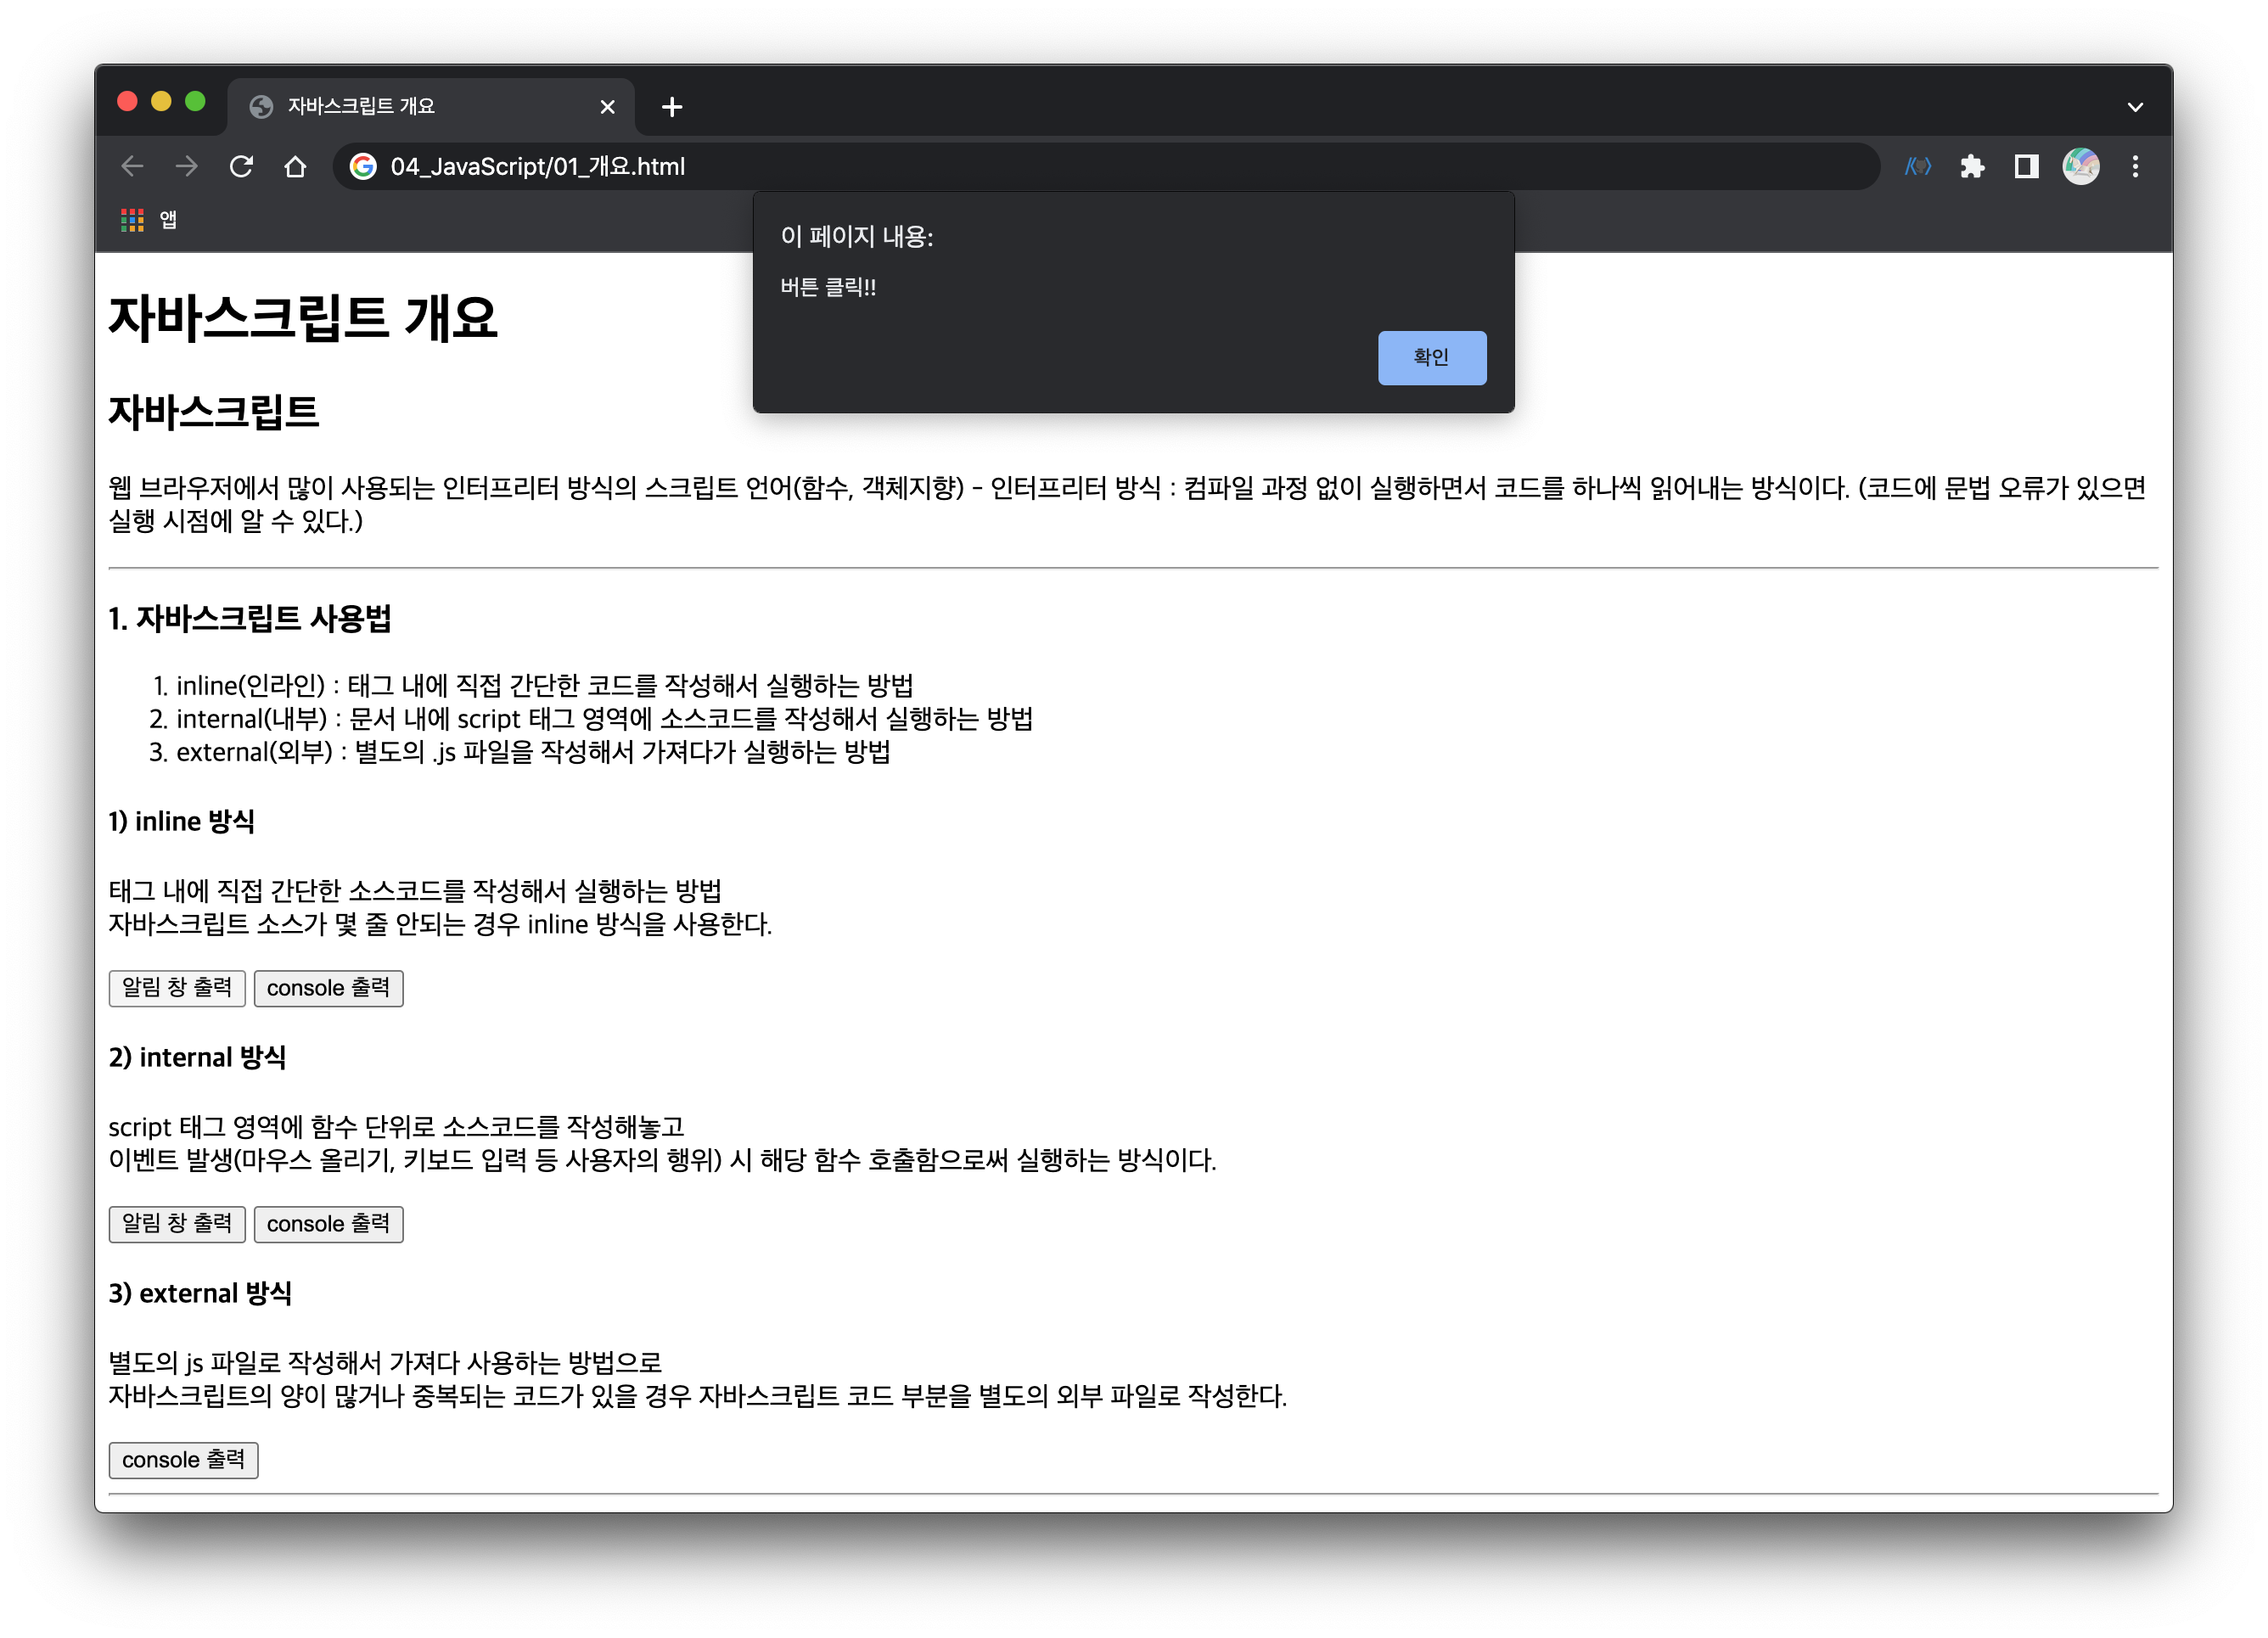Reload the current page

241,166
